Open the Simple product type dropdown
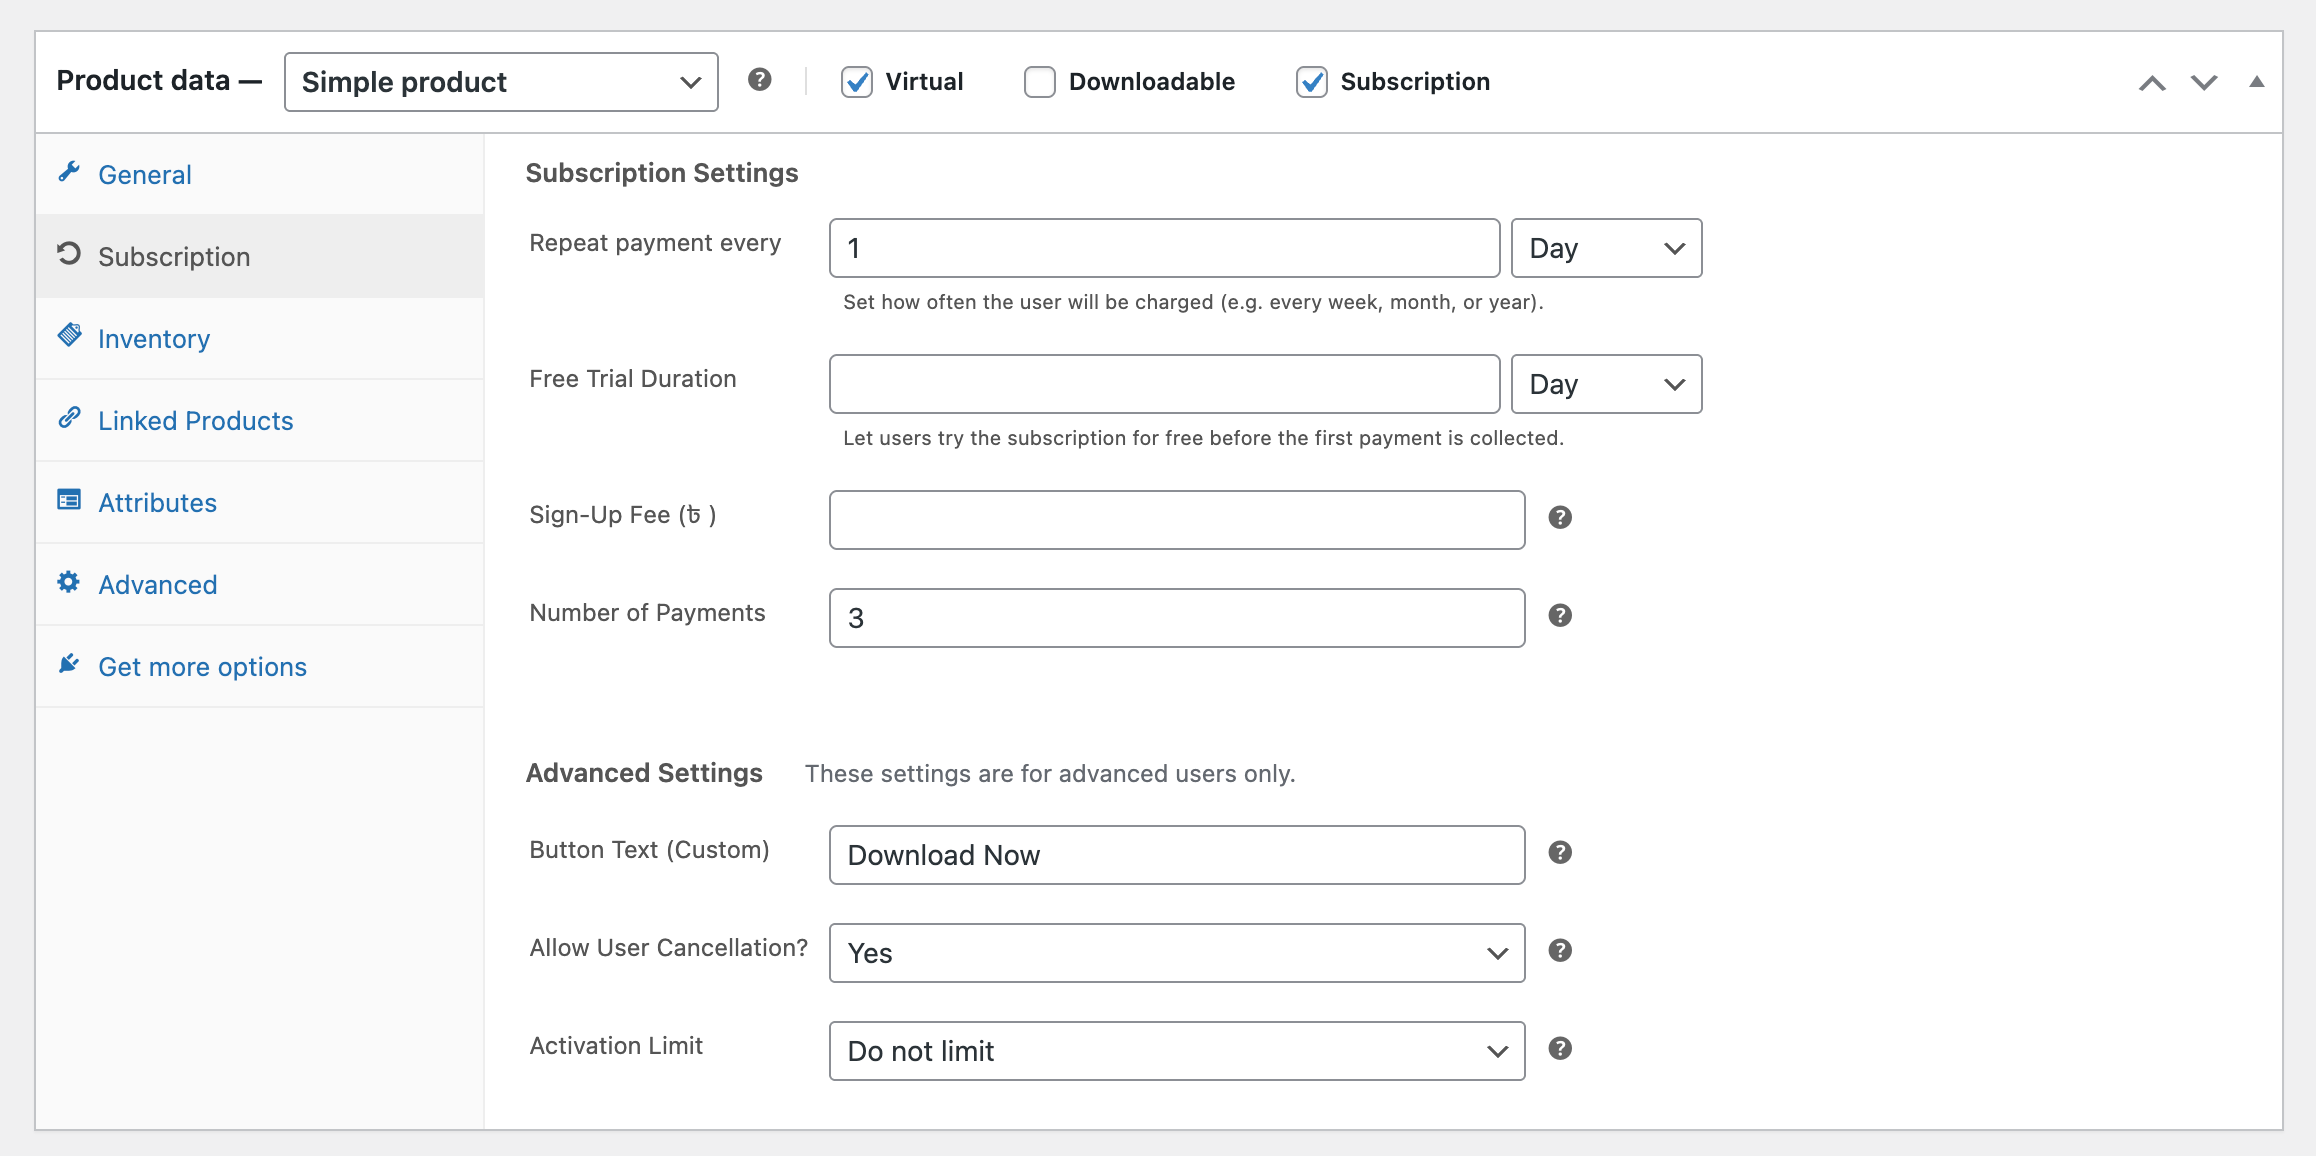 501,82
